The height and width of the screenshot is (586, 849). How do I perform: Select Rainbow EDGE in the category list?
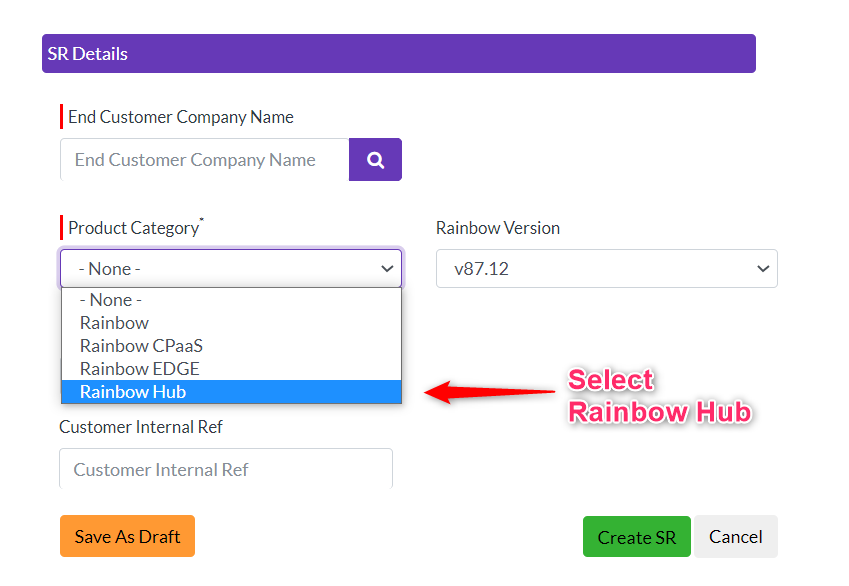(139, 369)
